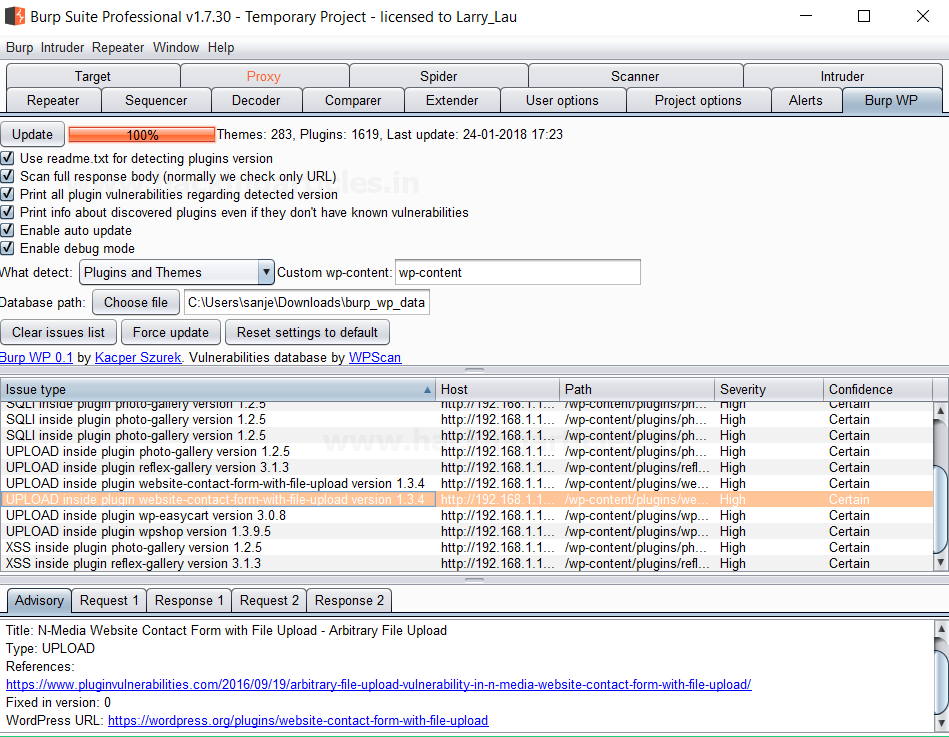The height and width of the screenshot is (737, 949).
Task: Click the Burp Suite logo icon in title bar
Action: (x=15, y=16)
